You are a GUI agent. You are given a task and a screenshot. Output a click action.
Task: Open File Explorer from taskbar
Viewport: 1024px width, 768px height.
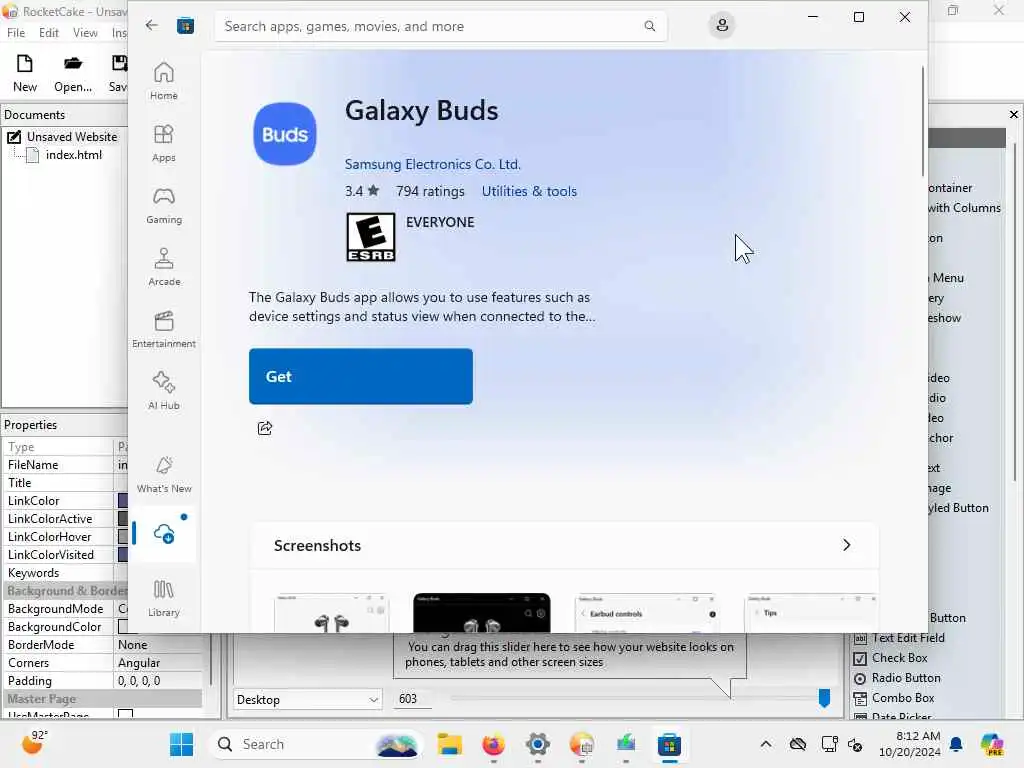click(449, 744)
